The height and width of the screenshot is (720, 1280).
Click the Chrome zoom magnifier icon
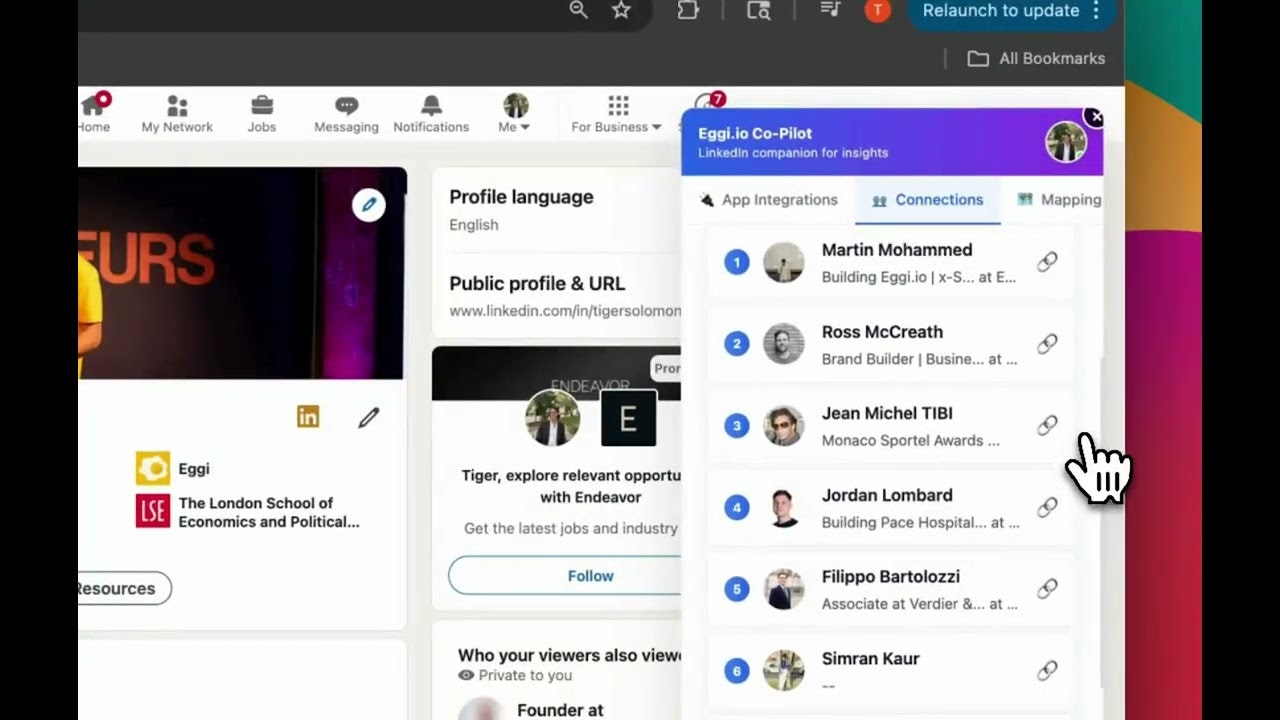coord(579,10)
